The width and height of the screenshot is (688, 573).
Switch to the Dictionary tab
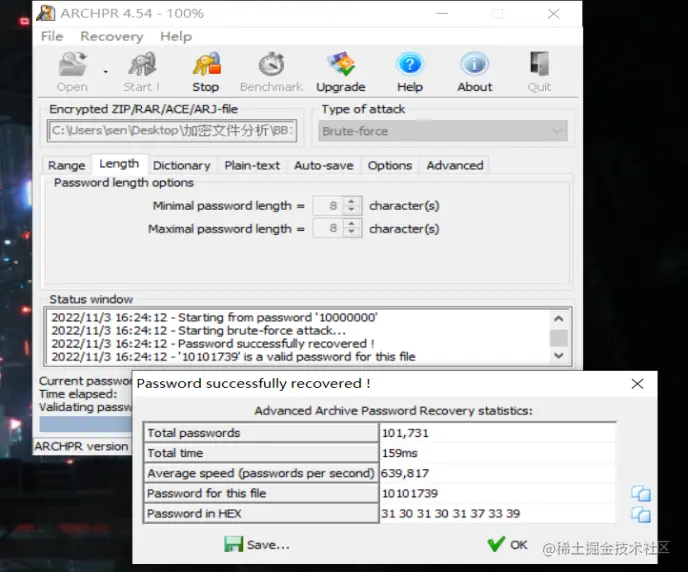click(x=182, y=165)
